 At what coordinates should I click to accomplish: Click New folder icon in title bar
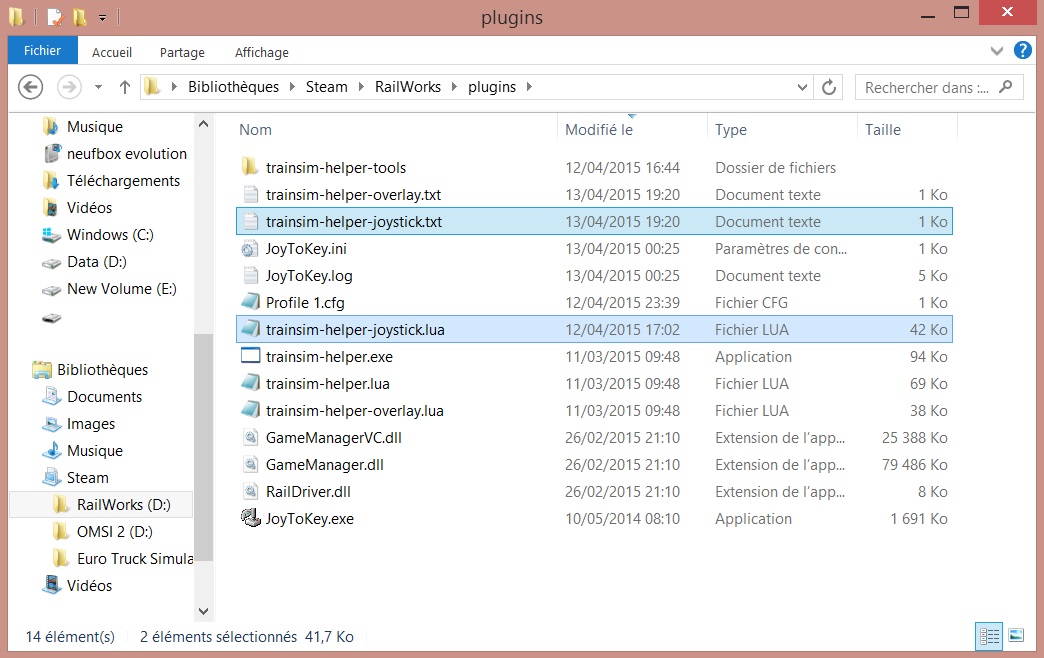79,17
